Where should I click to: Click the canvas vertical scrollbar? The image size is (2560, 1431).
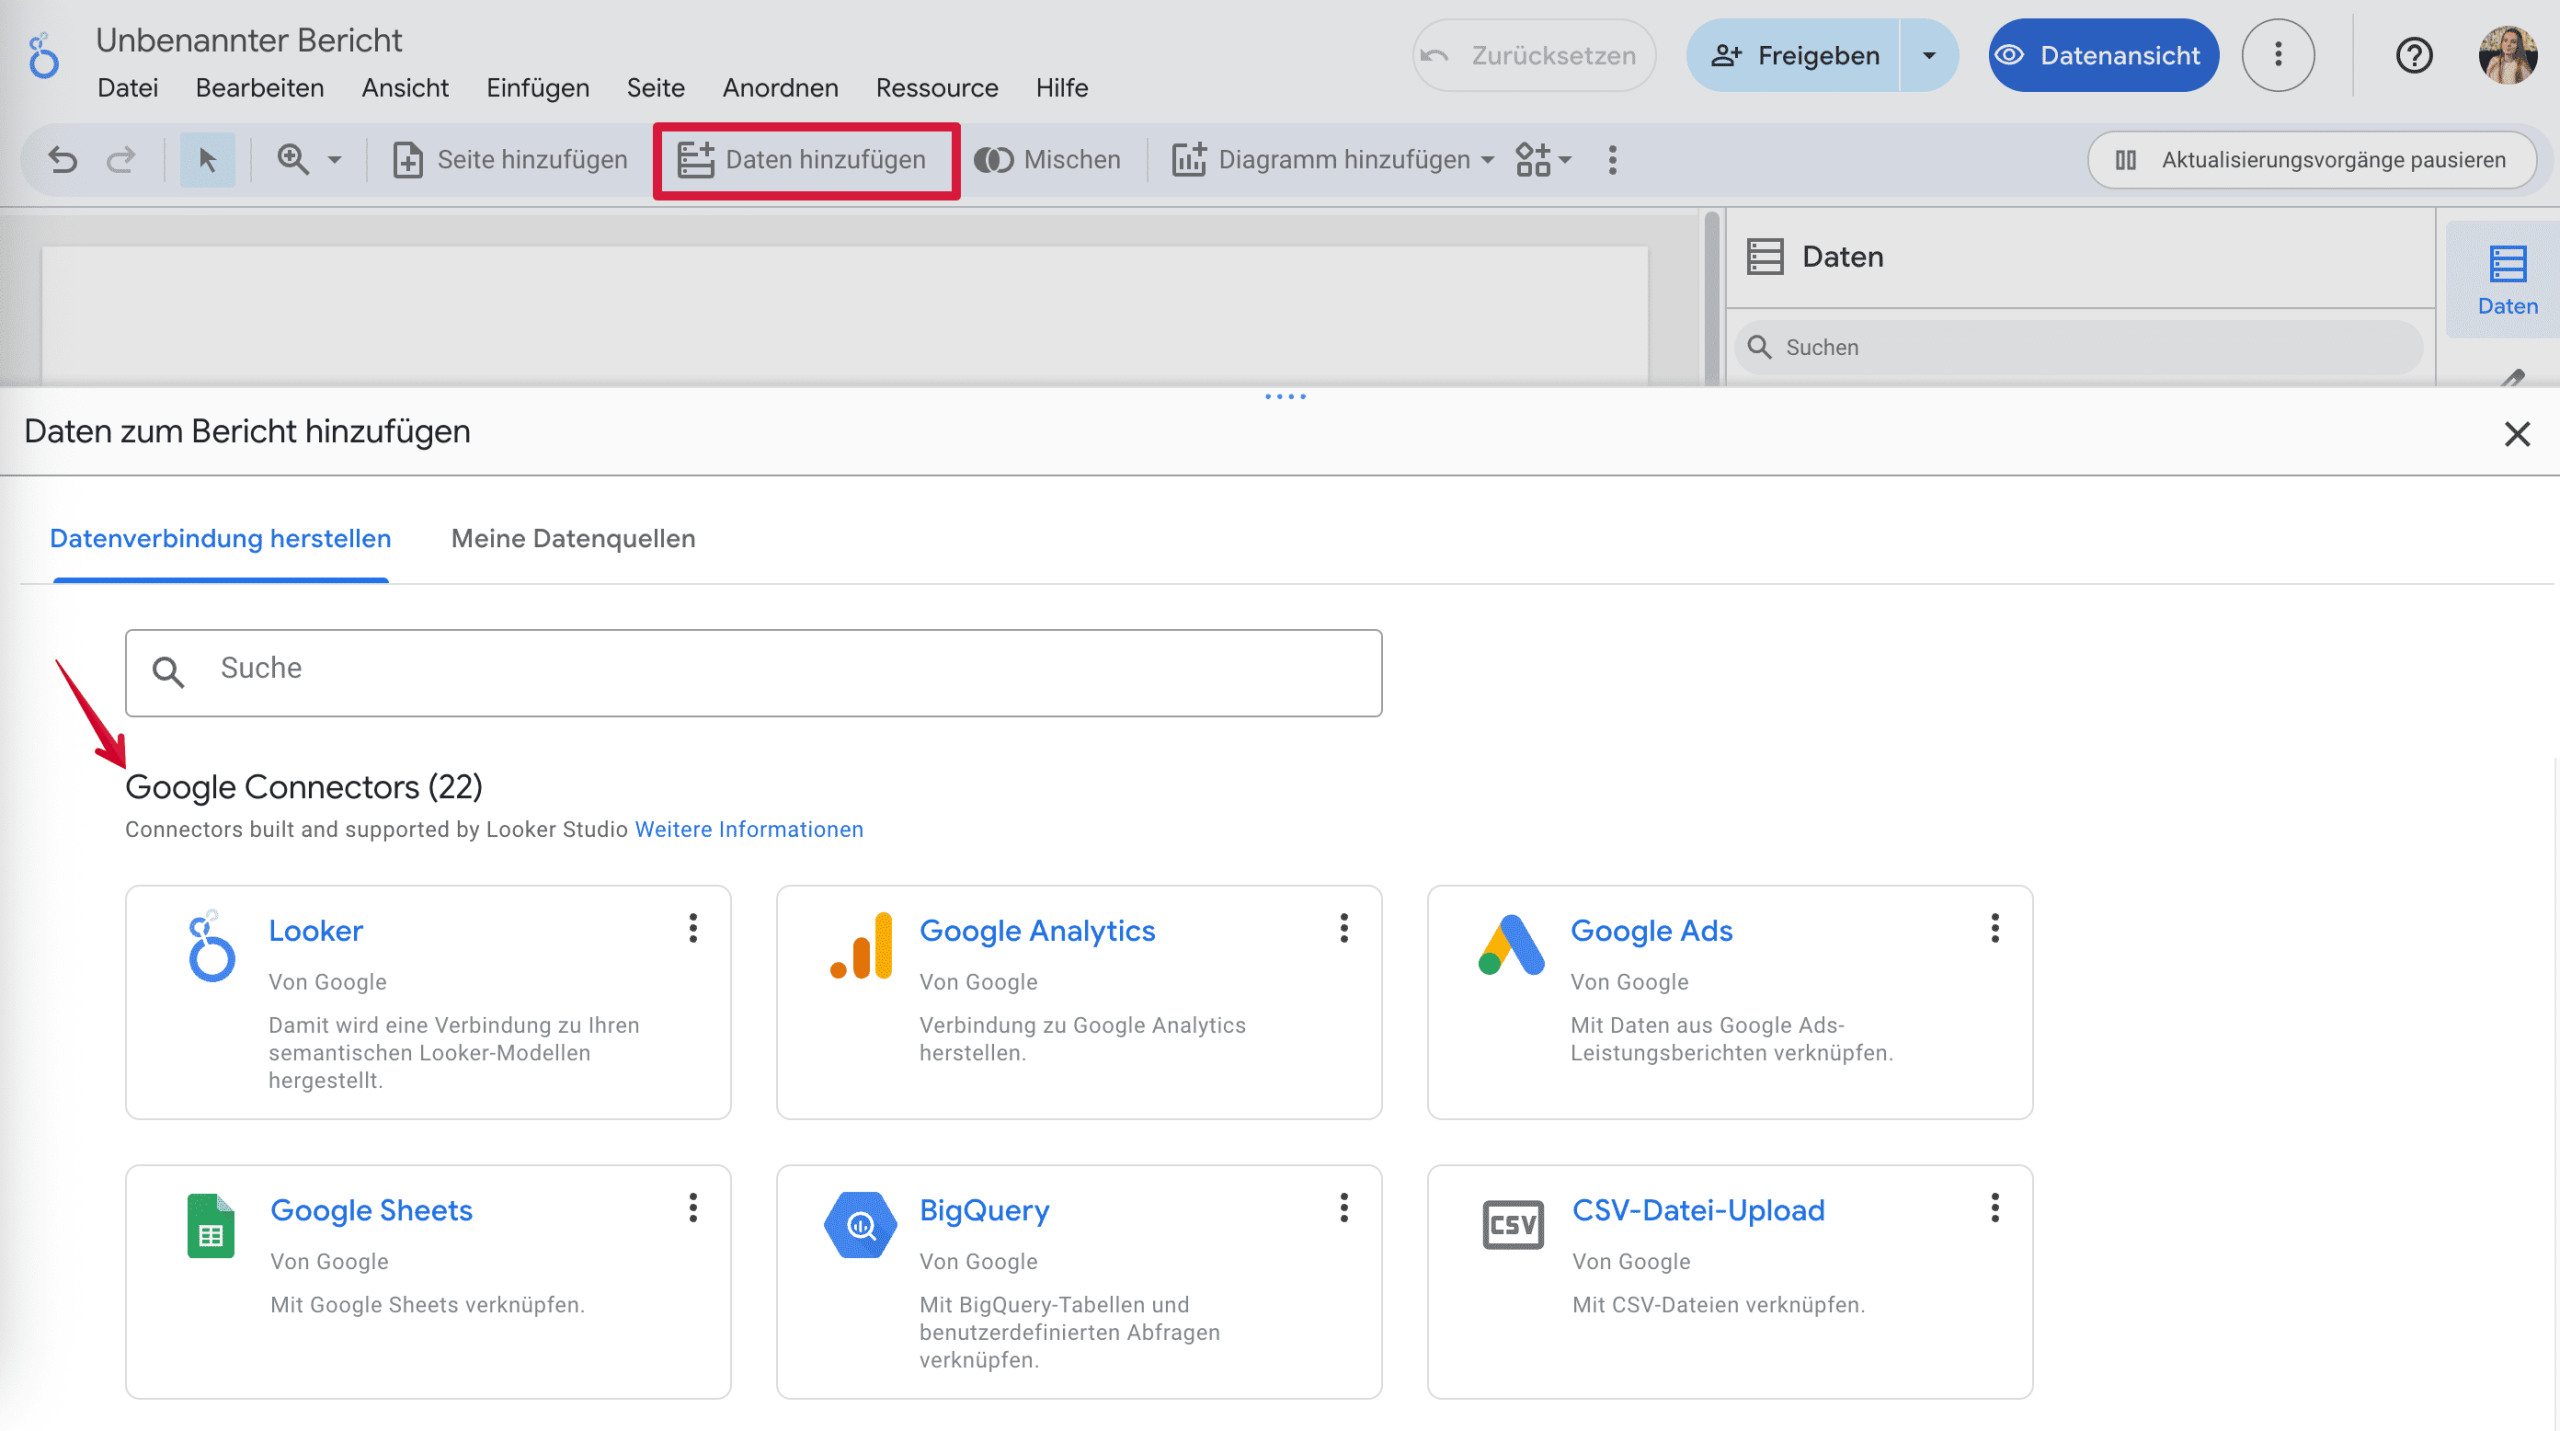tap(1711, 298)
